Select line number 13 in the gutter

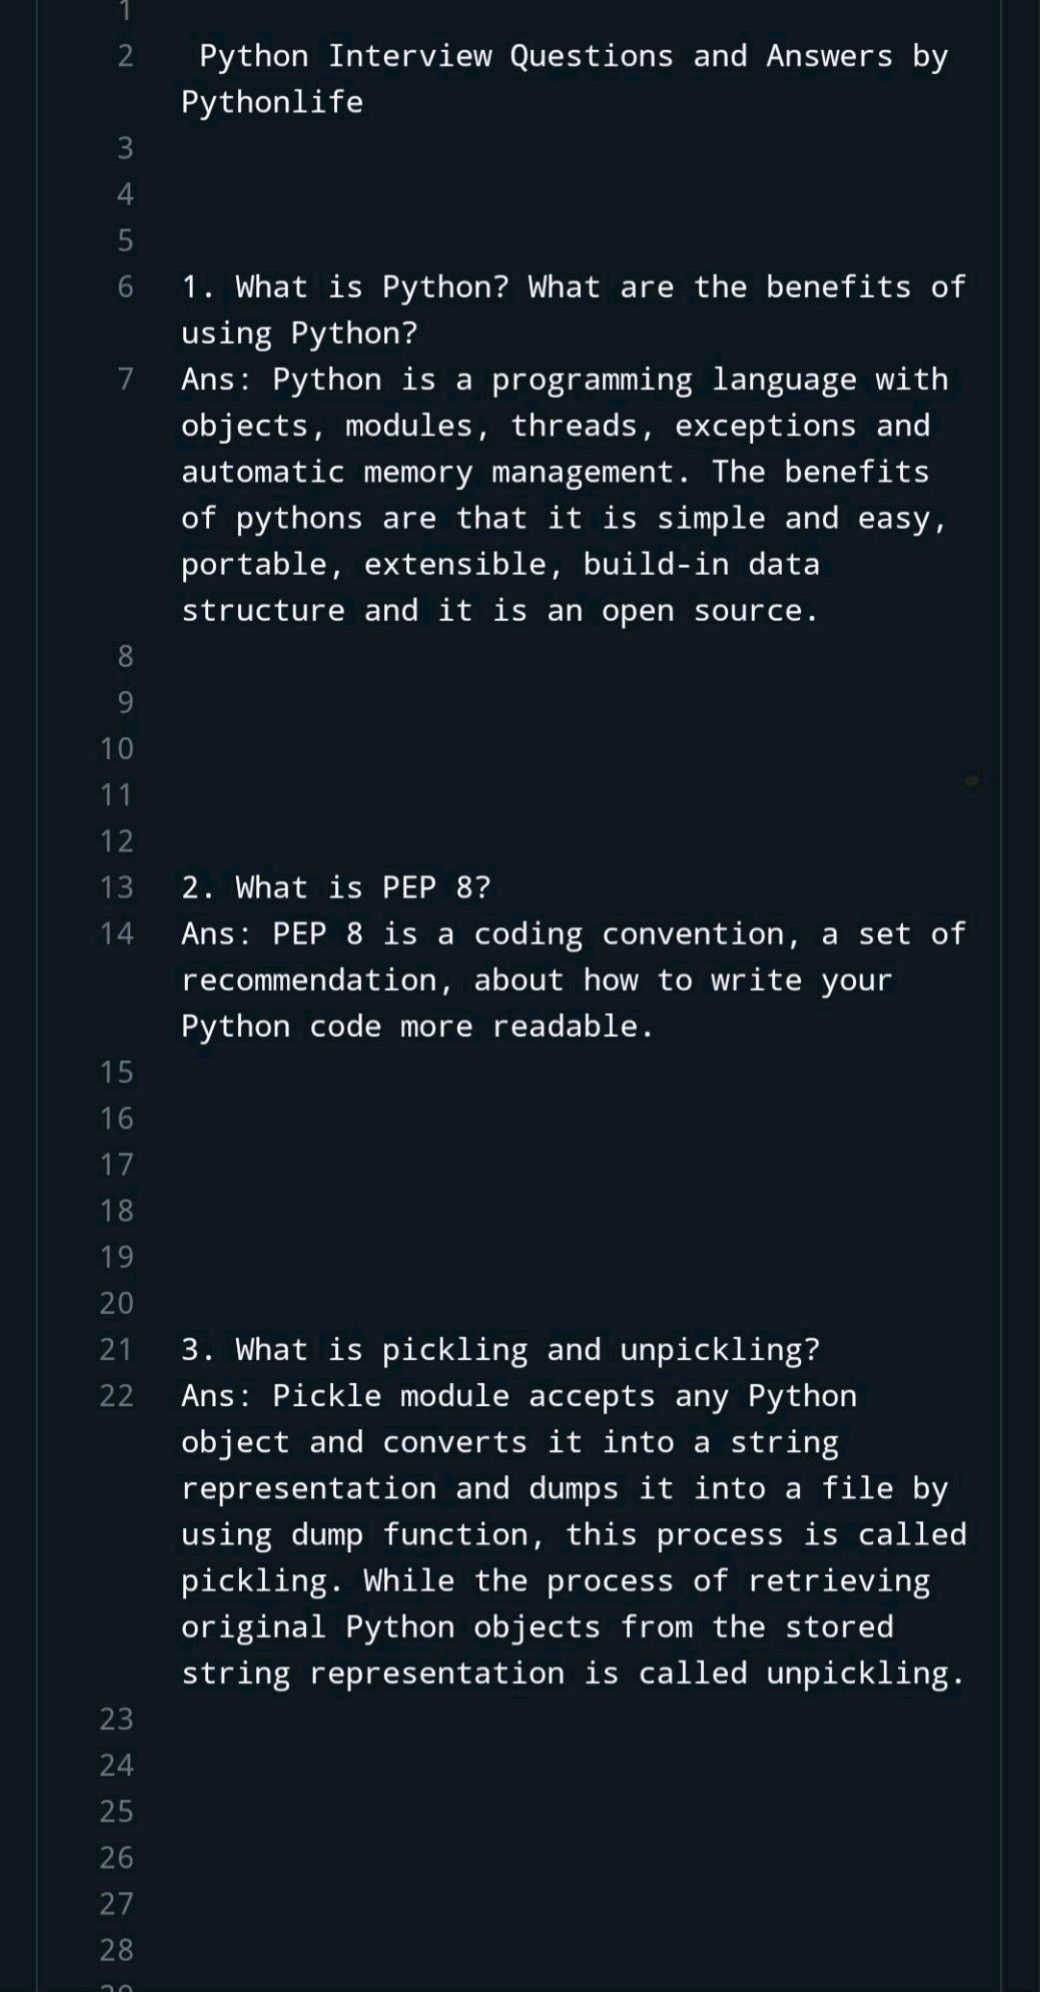pos(116,887)
